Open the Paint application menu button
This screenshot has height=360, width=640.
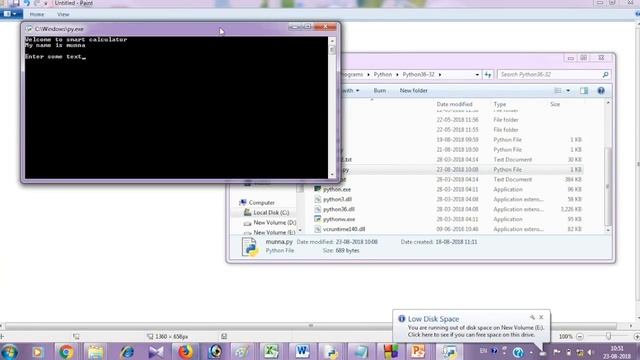pos(10,14)
